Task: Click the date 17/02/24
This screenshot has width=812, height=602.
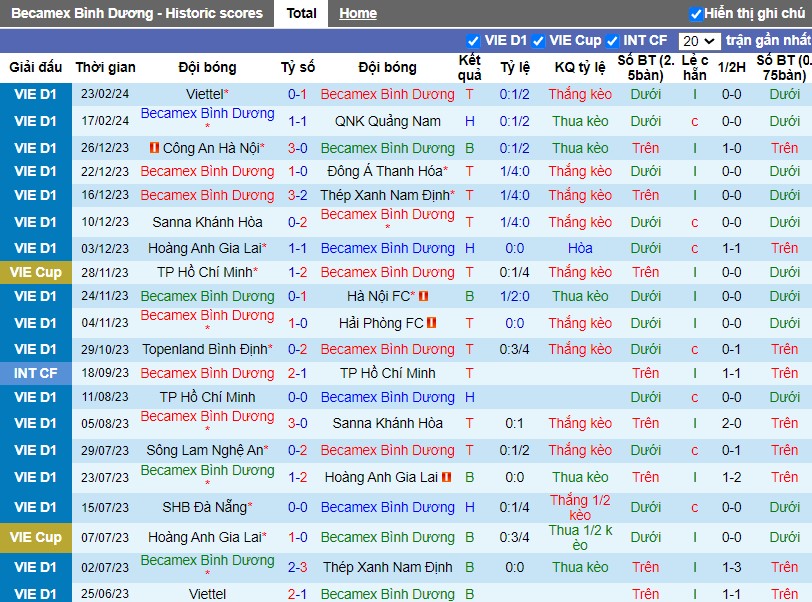Action: coord(105,121)
